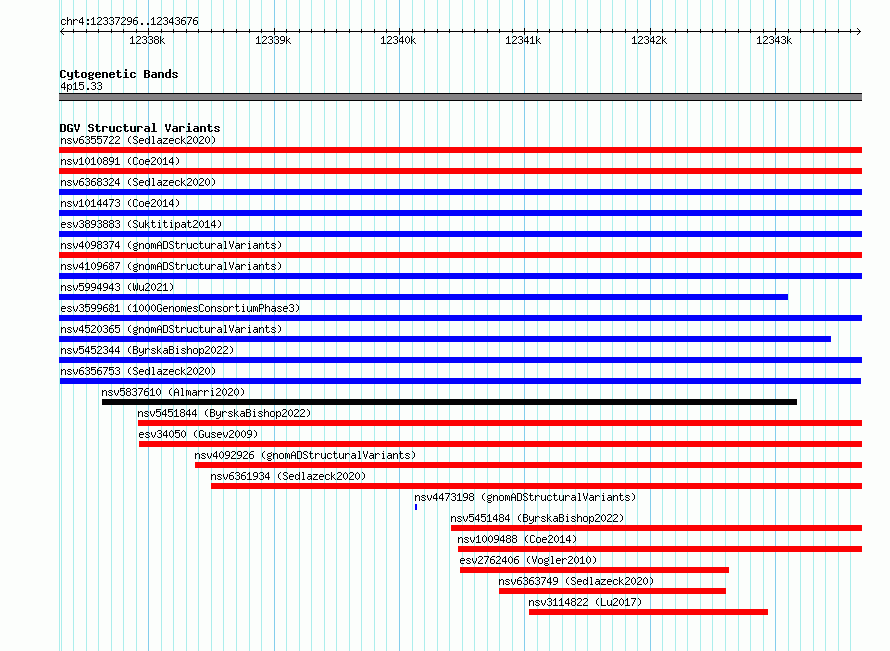Click the DGV Structural Variants track title
Image resolution: width=890 pixels, height=651 pixels.
click(x=140, y=128)
